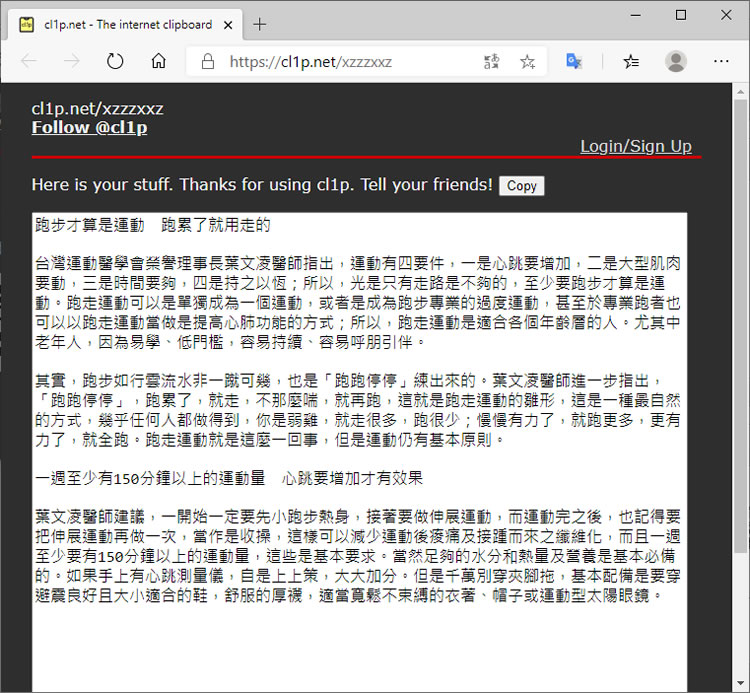This screenshot has height=693, width=750.
Task: View site info via the lock icon
Action: [x=208, y=61]
